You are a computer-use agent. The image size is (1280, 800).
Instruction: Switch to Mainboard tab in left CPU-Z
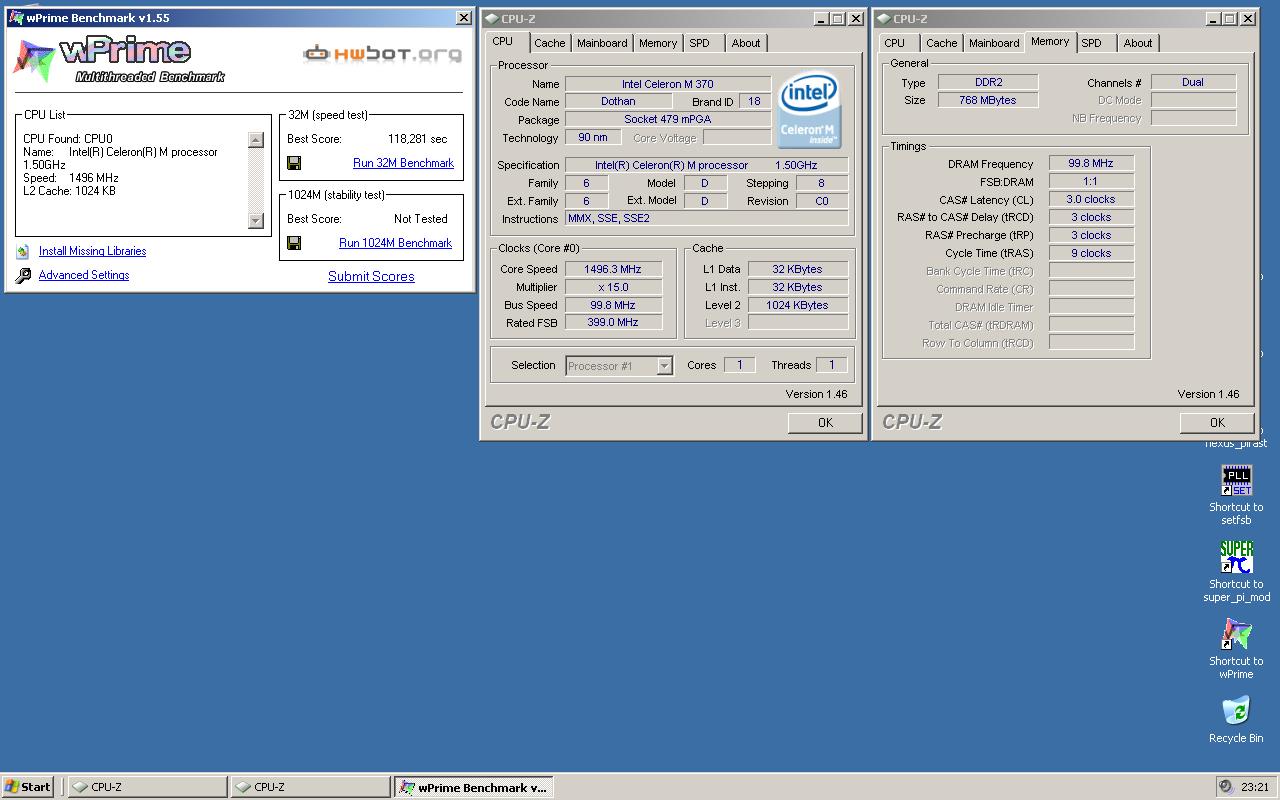(602, 43)
